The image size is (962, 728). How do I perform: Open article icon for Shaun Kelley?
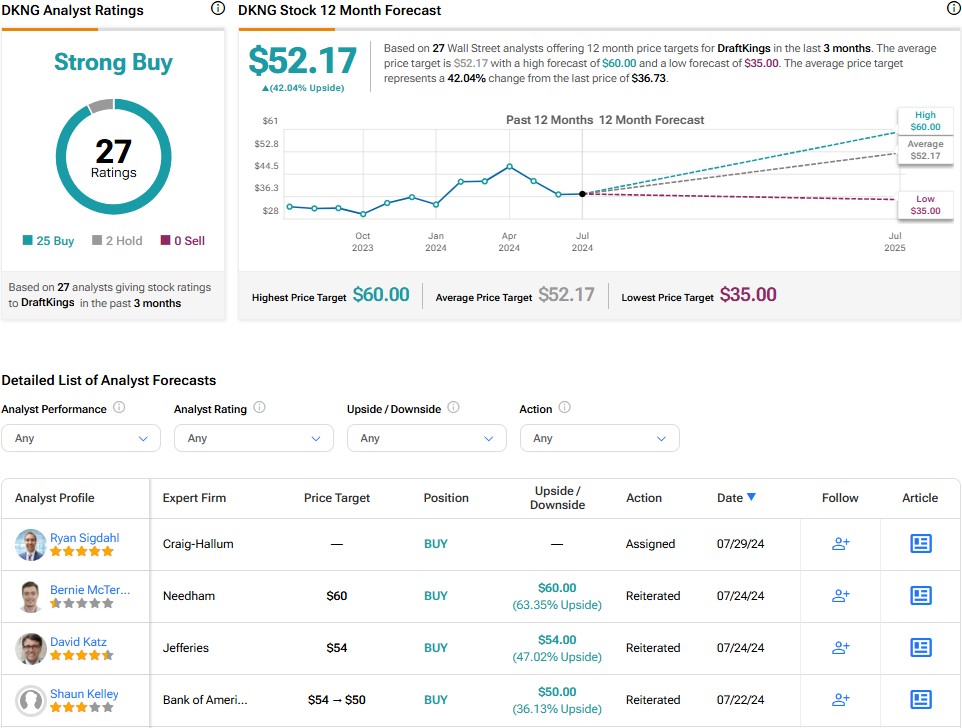(x=920, y=700)
